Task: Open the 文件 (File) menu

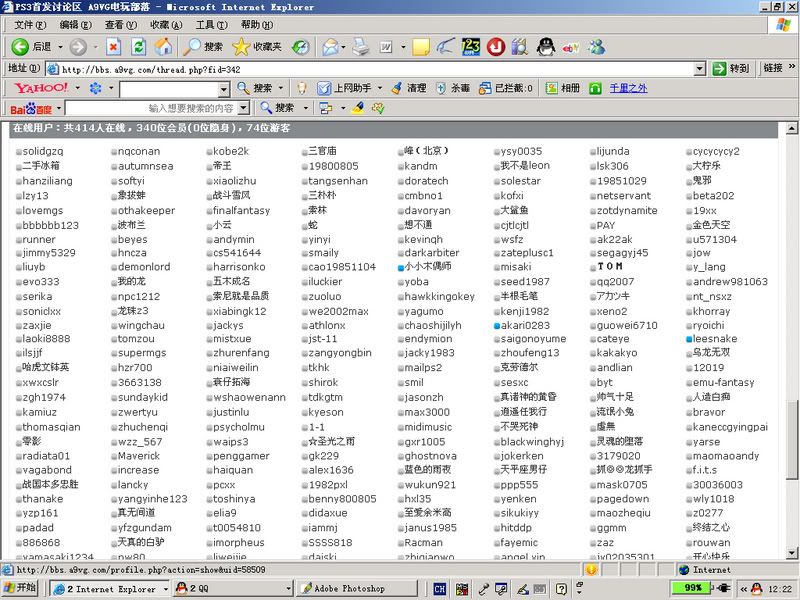Action: 29,24
